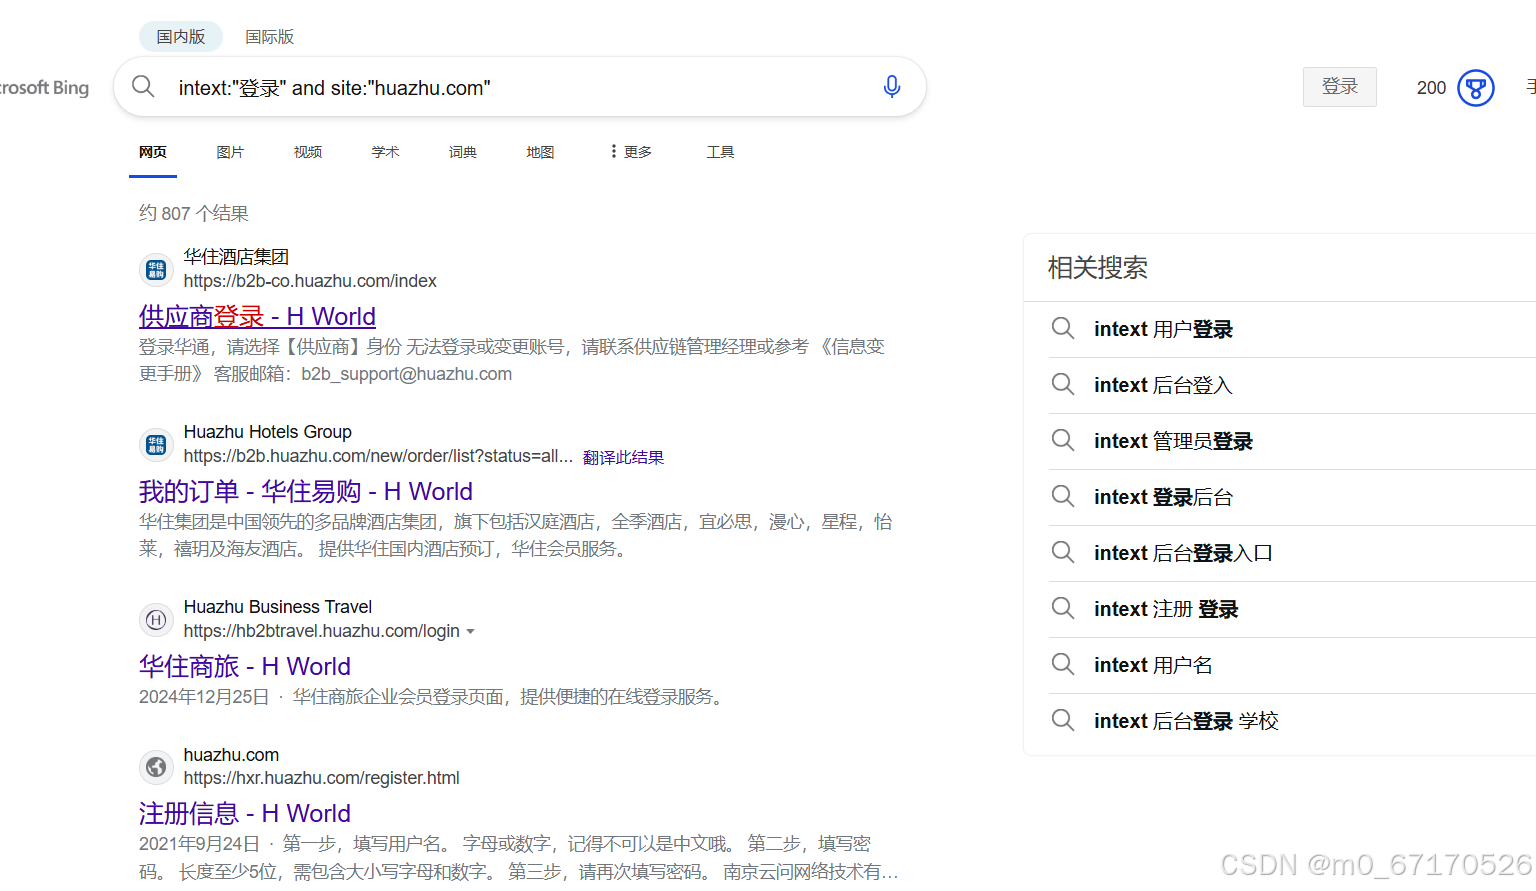1536x891 pixels.
Task: Switch to the 词典 tab
Action: click(x=463, y=152)
